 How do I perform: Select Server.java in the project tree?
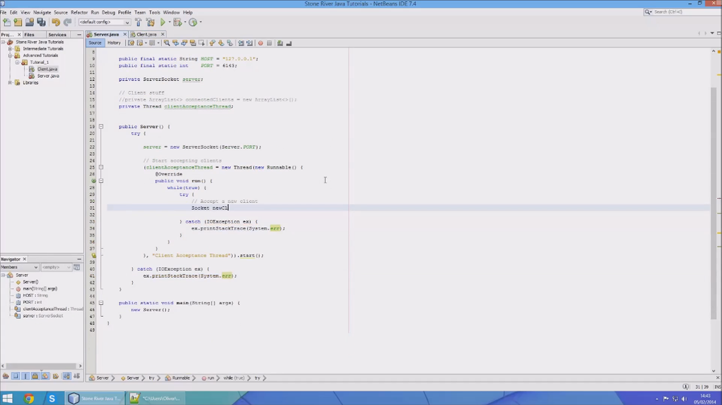pyautogui.click(x=48, y=75)
